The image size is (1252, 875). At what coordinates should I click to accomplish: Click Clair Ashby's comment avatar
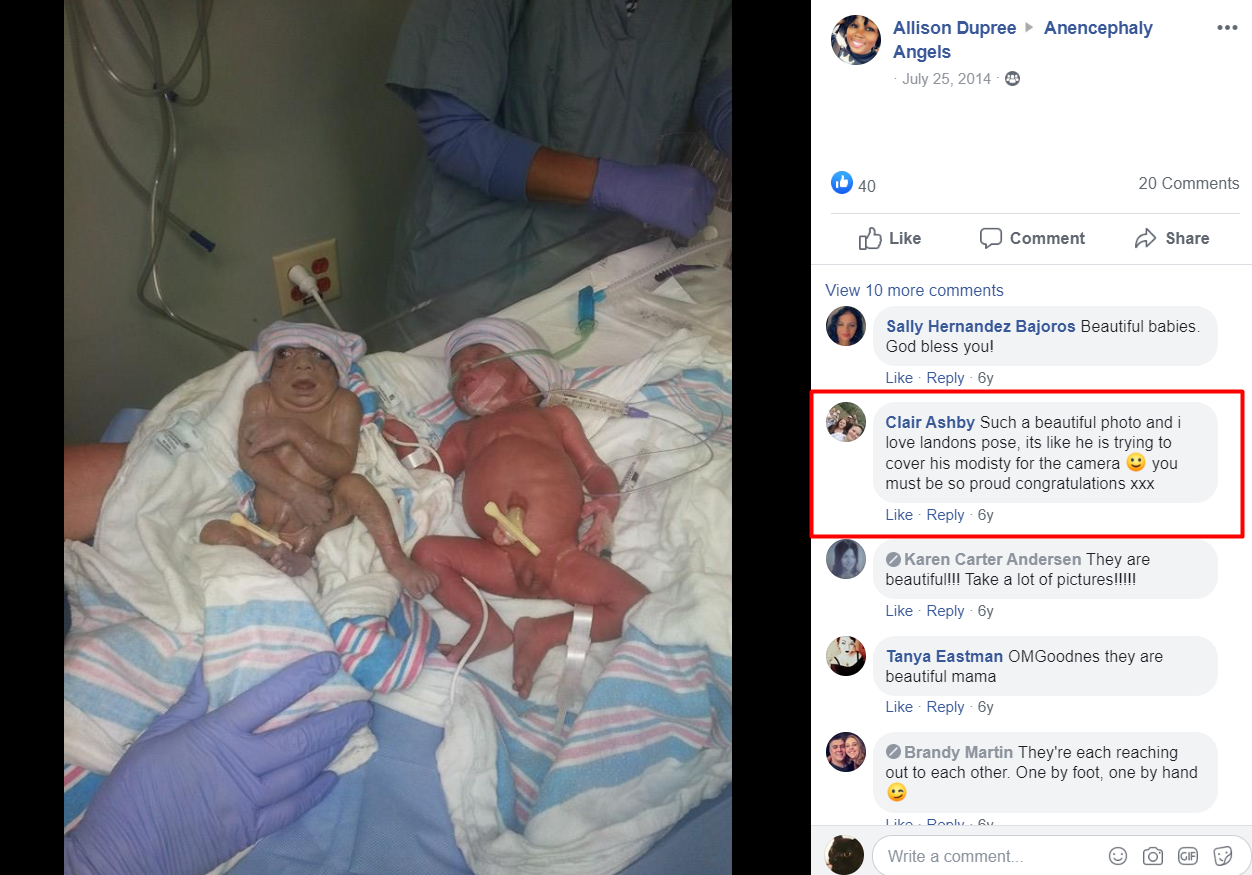pos(846,422)
